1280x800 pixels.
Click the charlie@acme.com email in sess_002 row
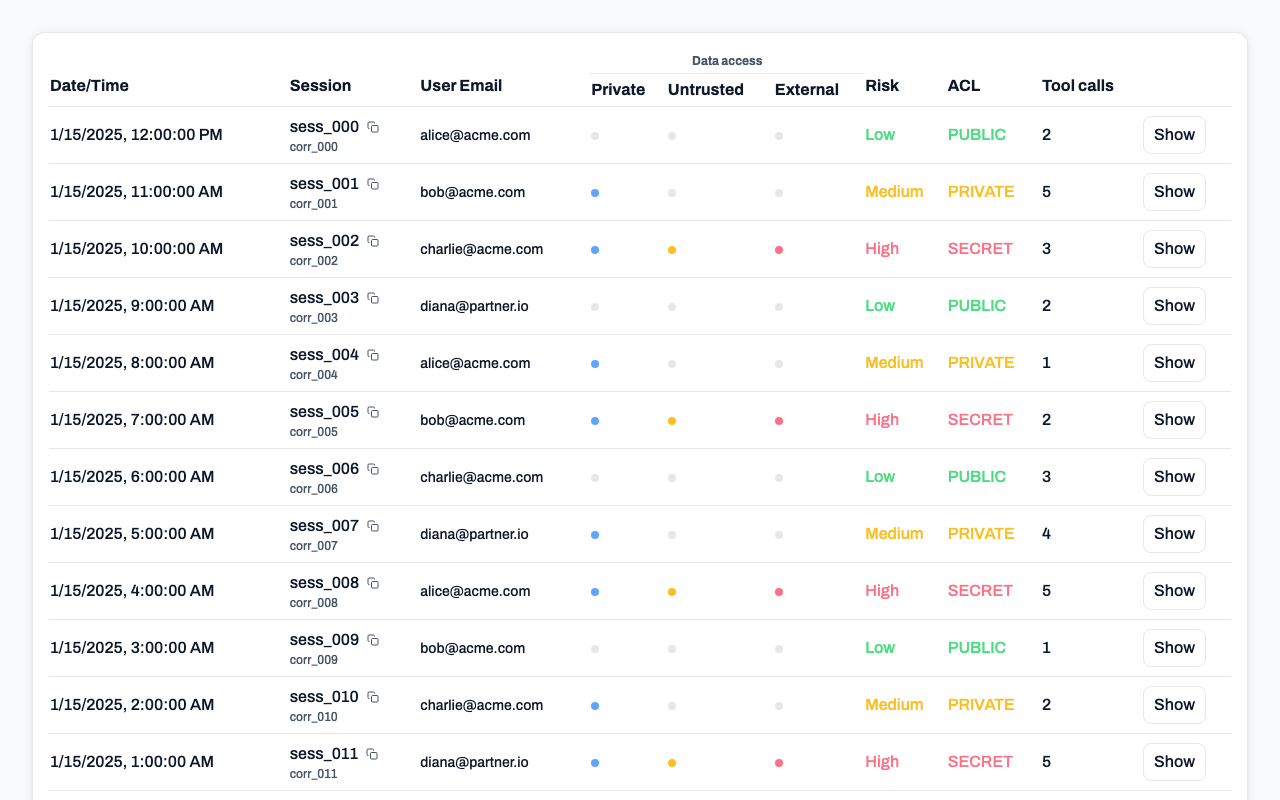[482, 249]
